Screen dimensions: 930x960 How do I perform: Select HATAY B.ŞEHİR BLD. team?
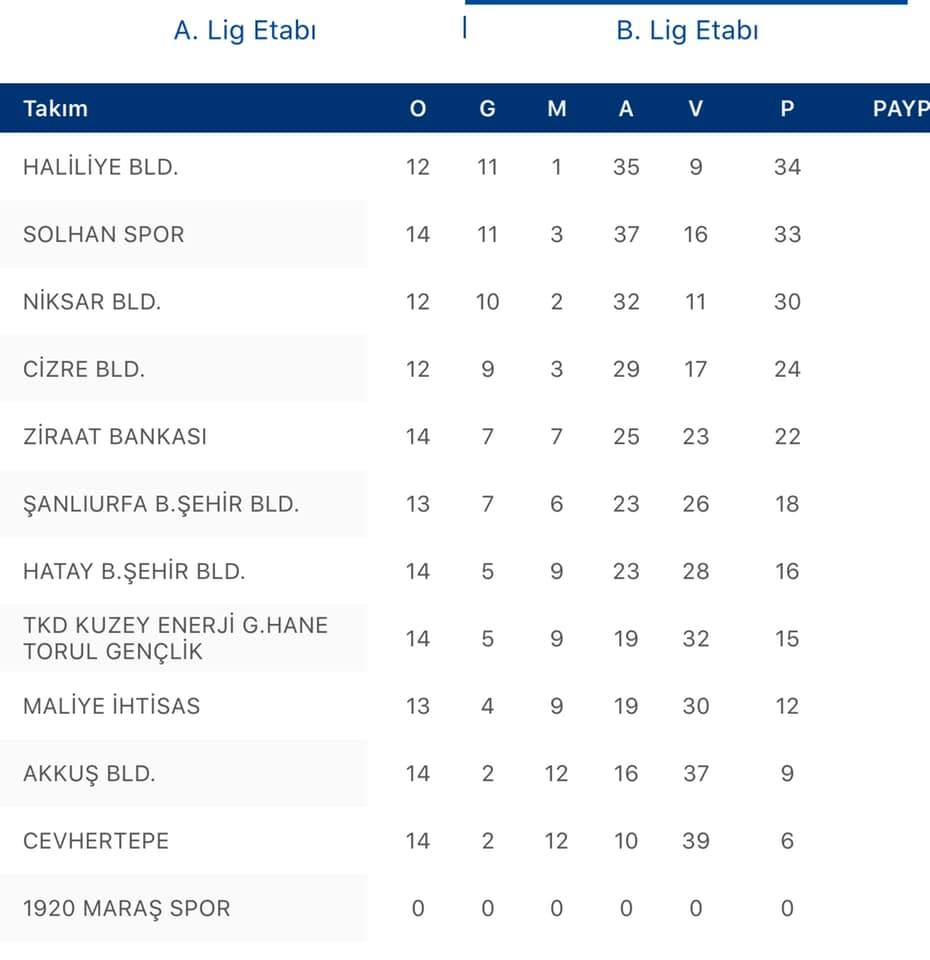click(x=134, y=571)
